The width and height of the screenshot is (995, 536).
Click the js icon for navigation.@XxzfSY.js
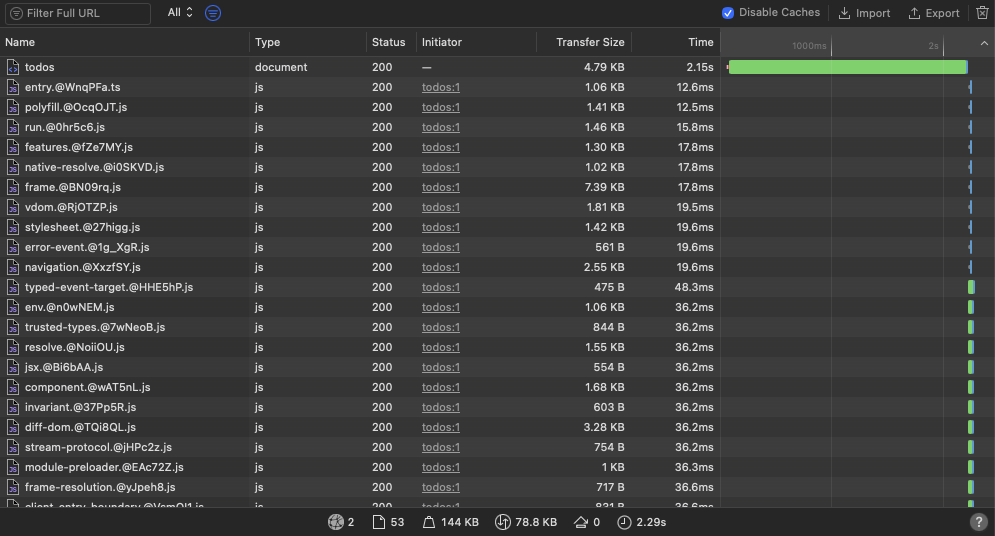pyautogui.click(x=13, y=267)
